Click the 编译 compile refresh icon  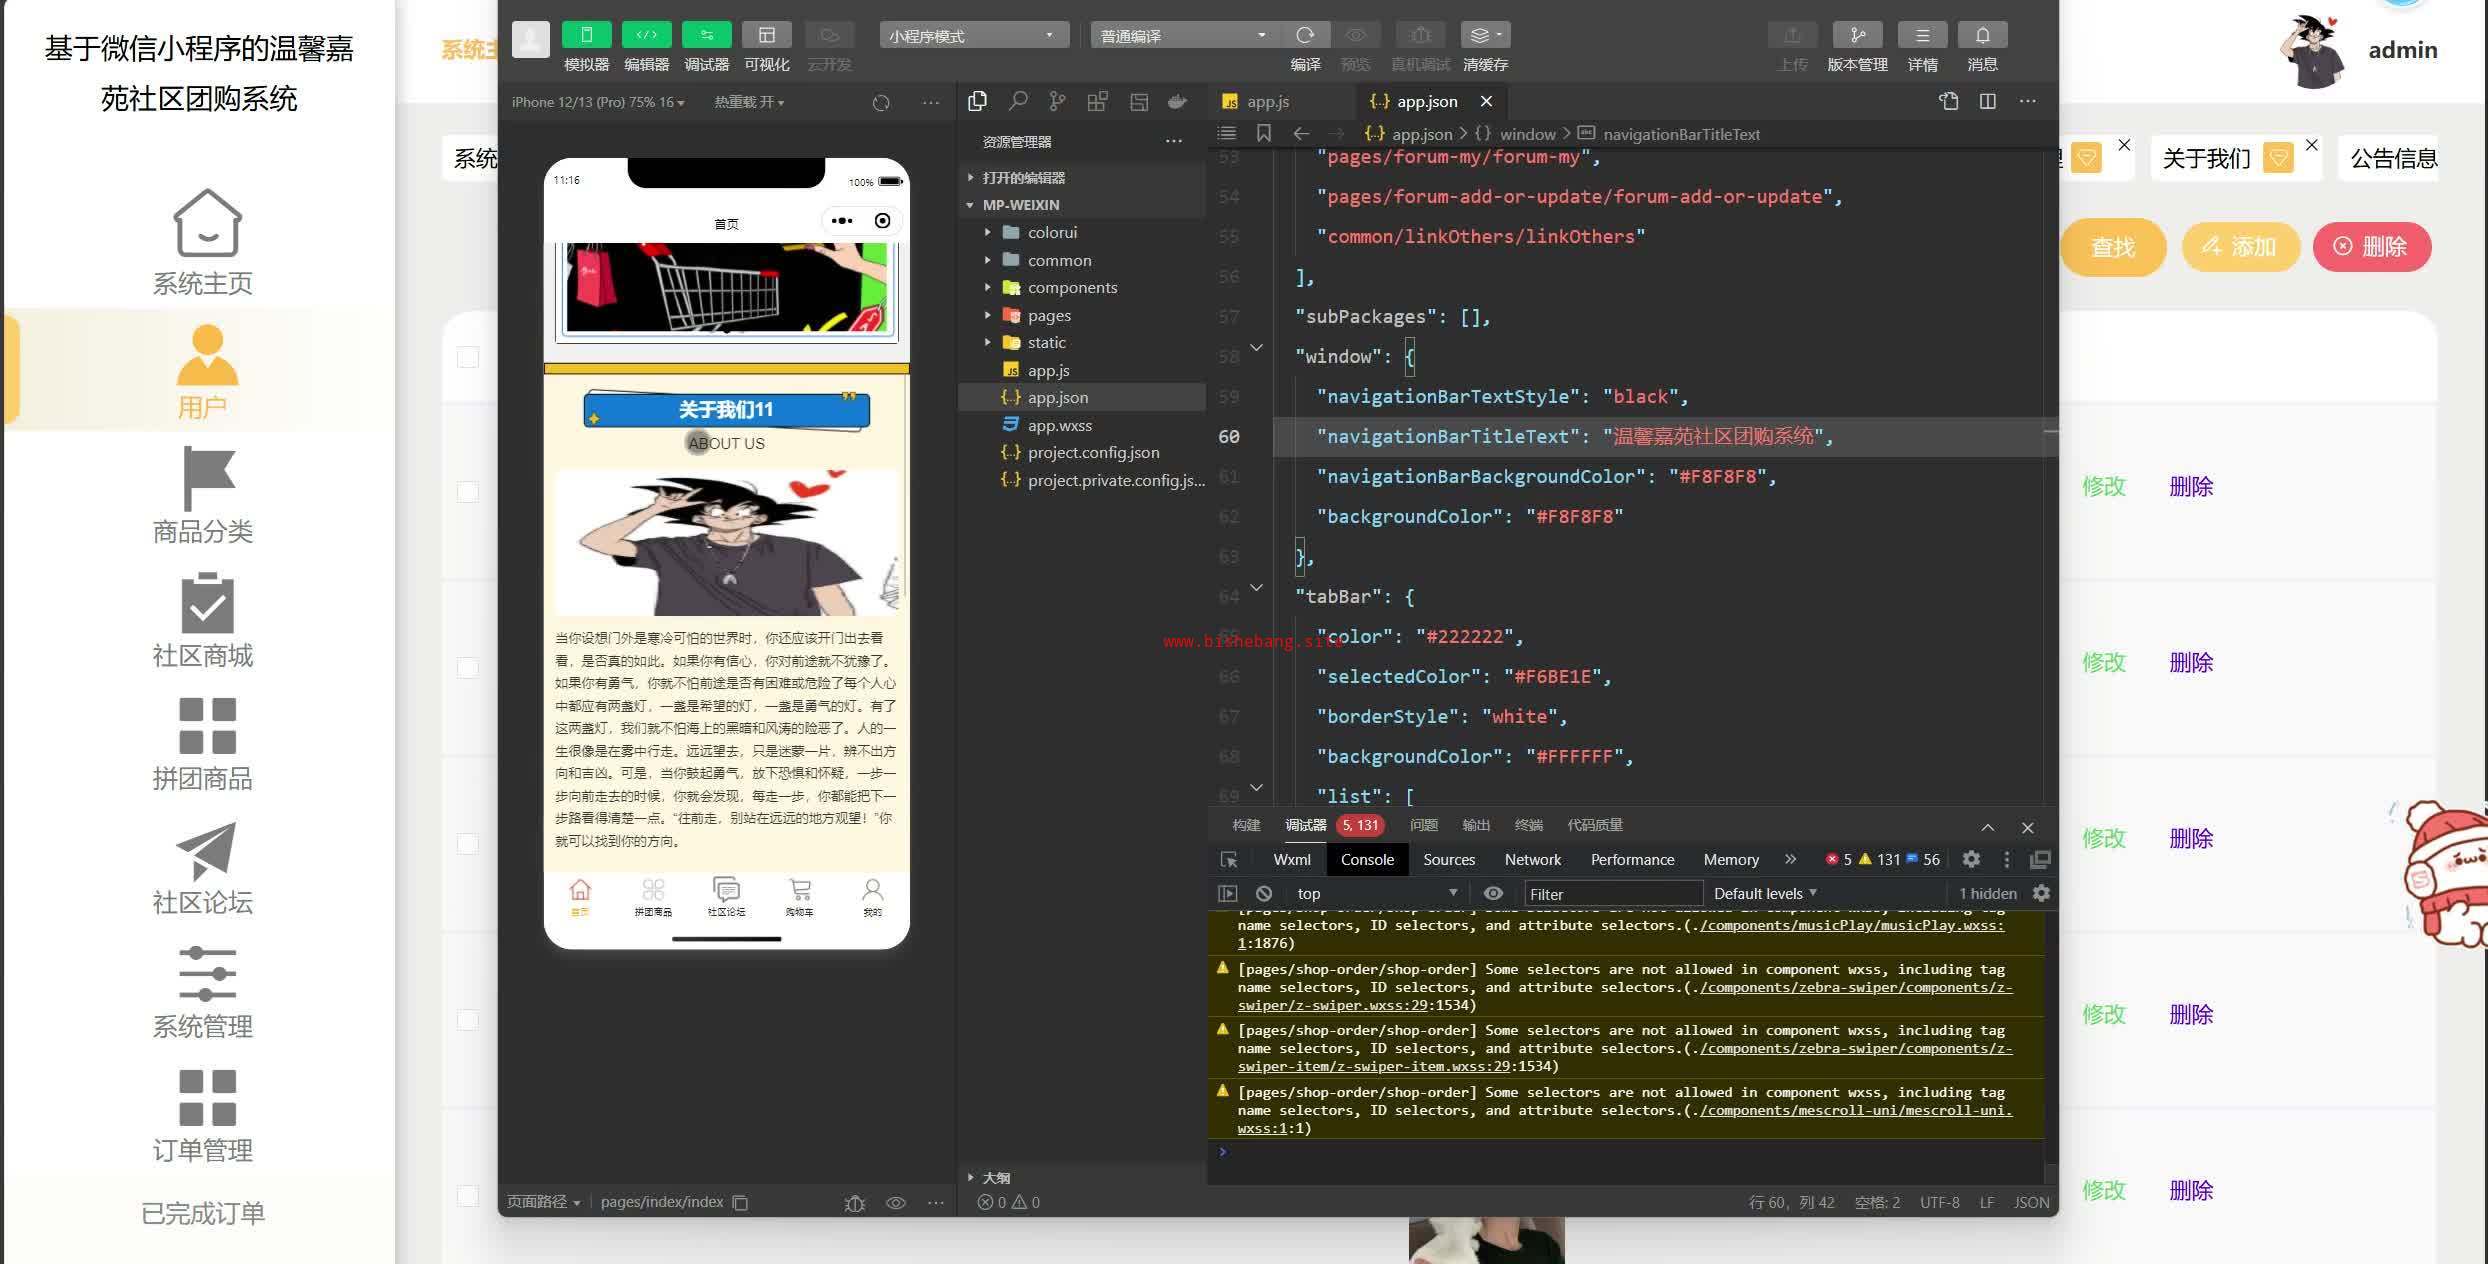click(x=1305, y=35)
